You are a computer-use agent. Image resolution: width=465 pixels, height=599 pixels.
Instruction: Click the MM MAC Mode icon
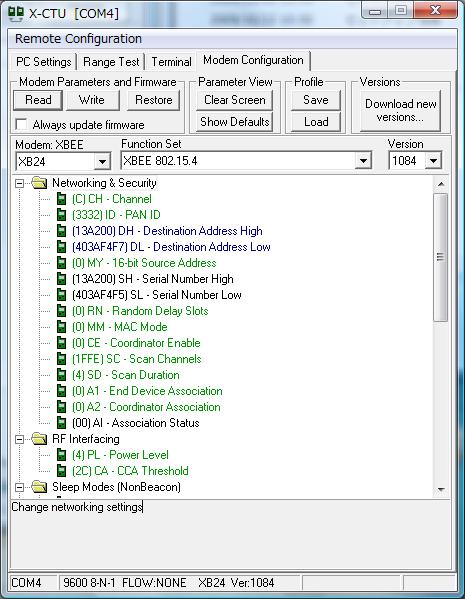point(61,327)
